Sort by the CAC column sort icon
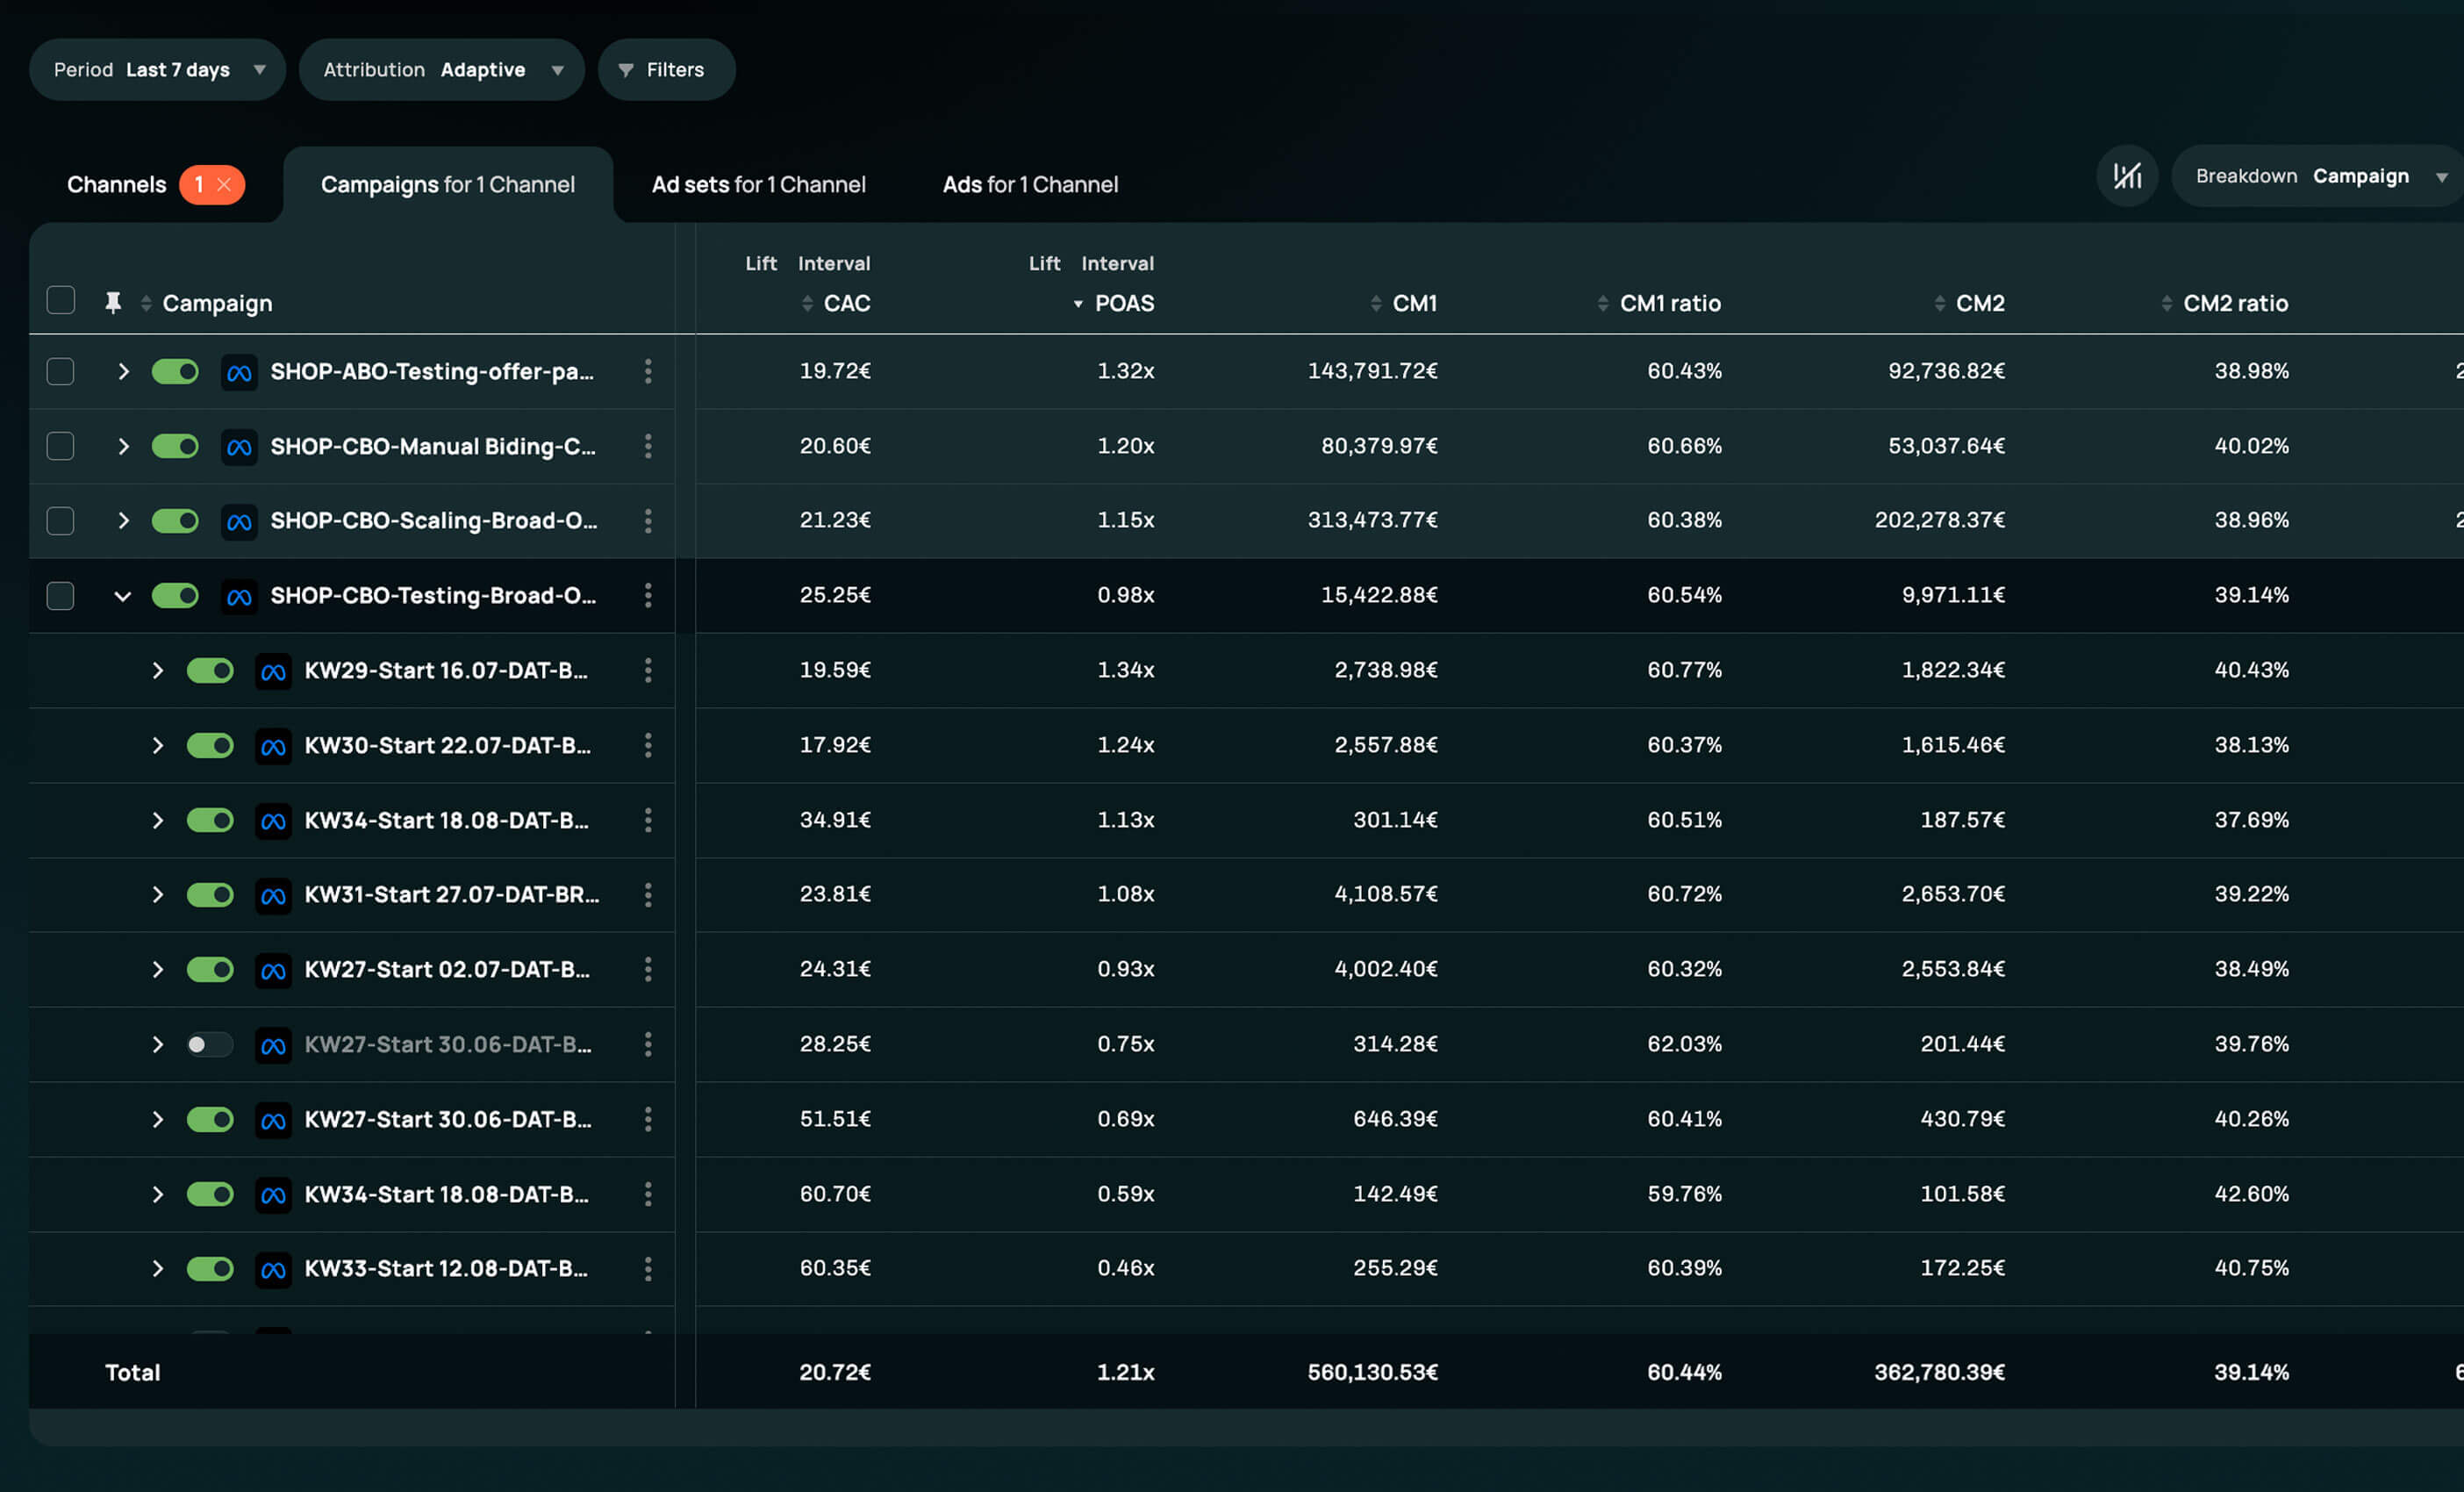Image resolution: width=2464 pixels, height=1492 pixels. 807,303
